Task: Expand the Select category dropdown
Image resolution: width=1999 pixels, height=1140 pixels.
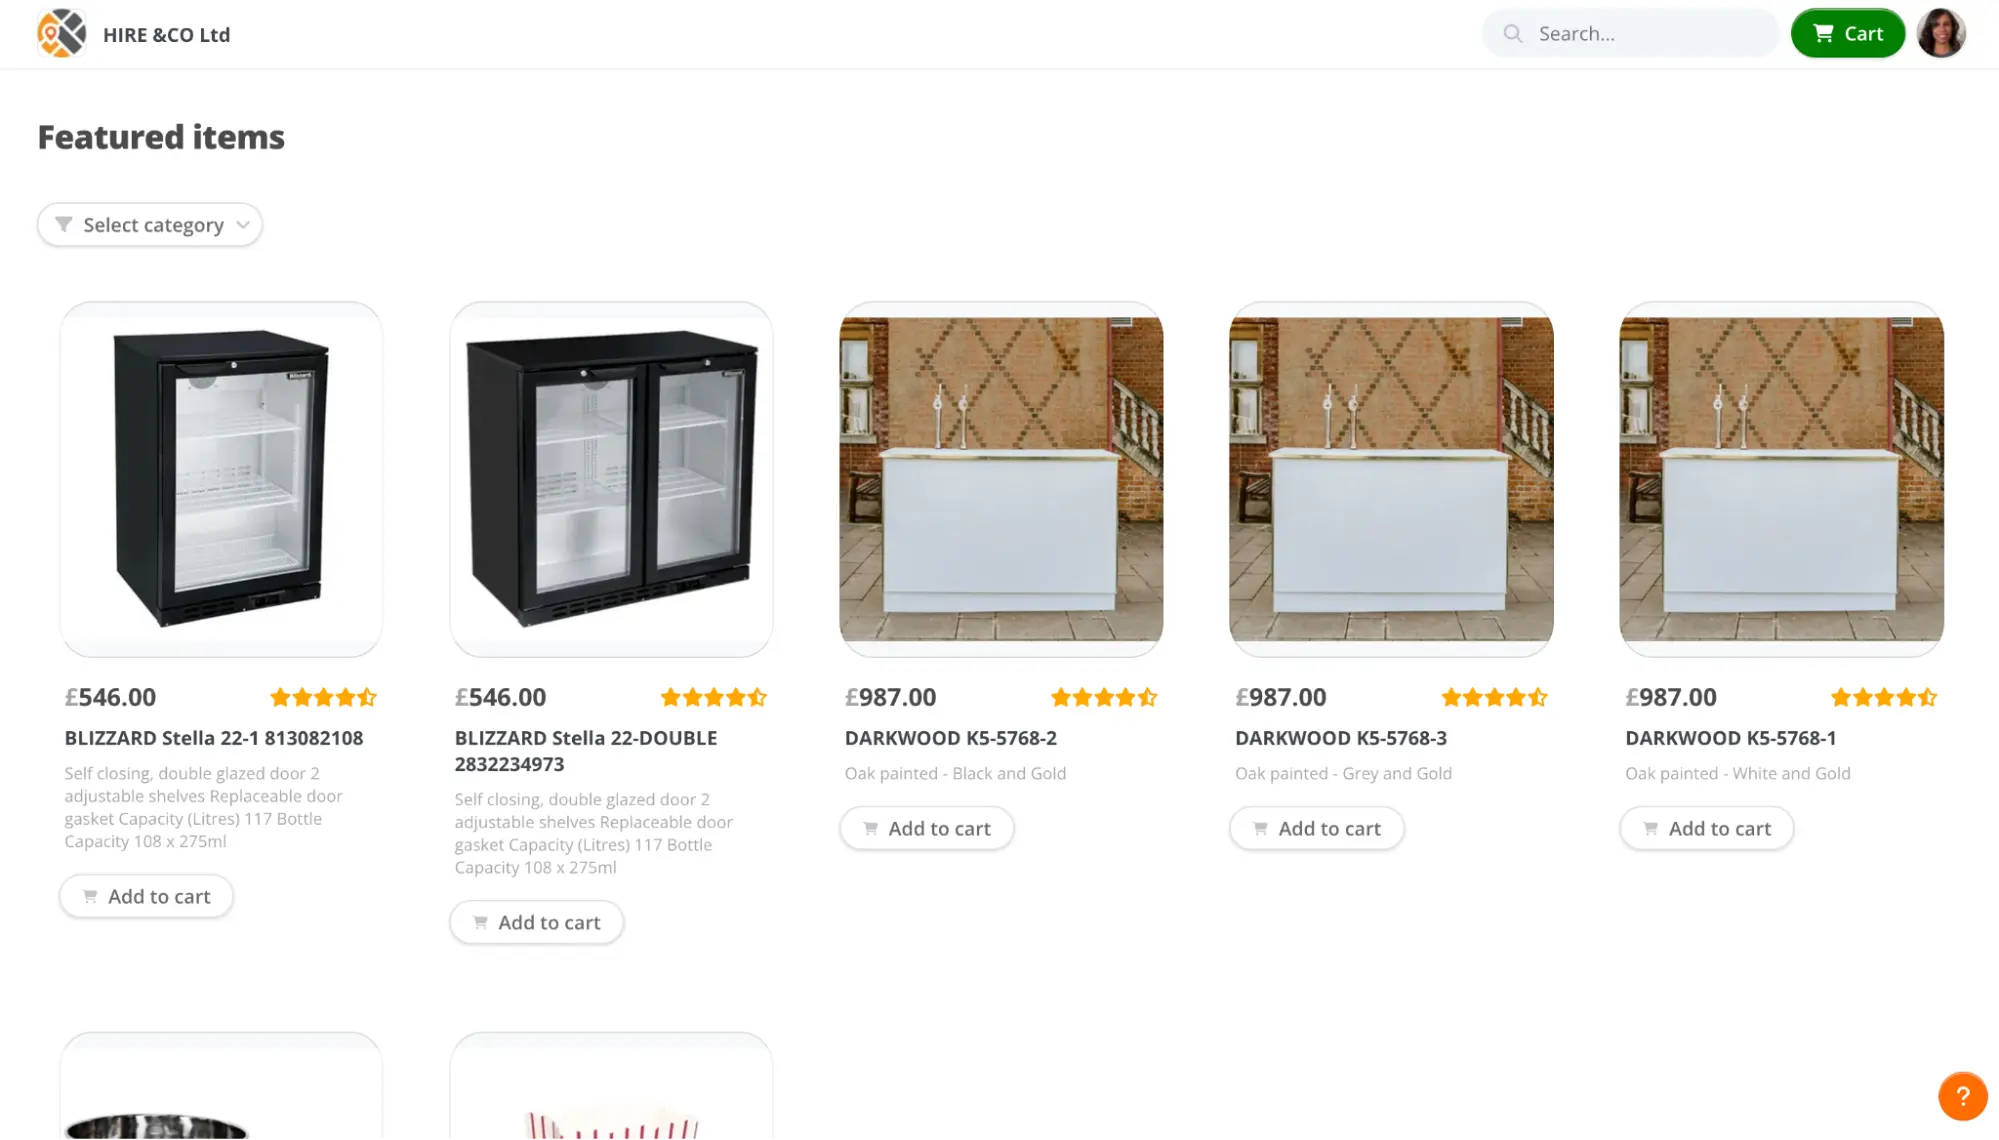Action: (150, 224)
